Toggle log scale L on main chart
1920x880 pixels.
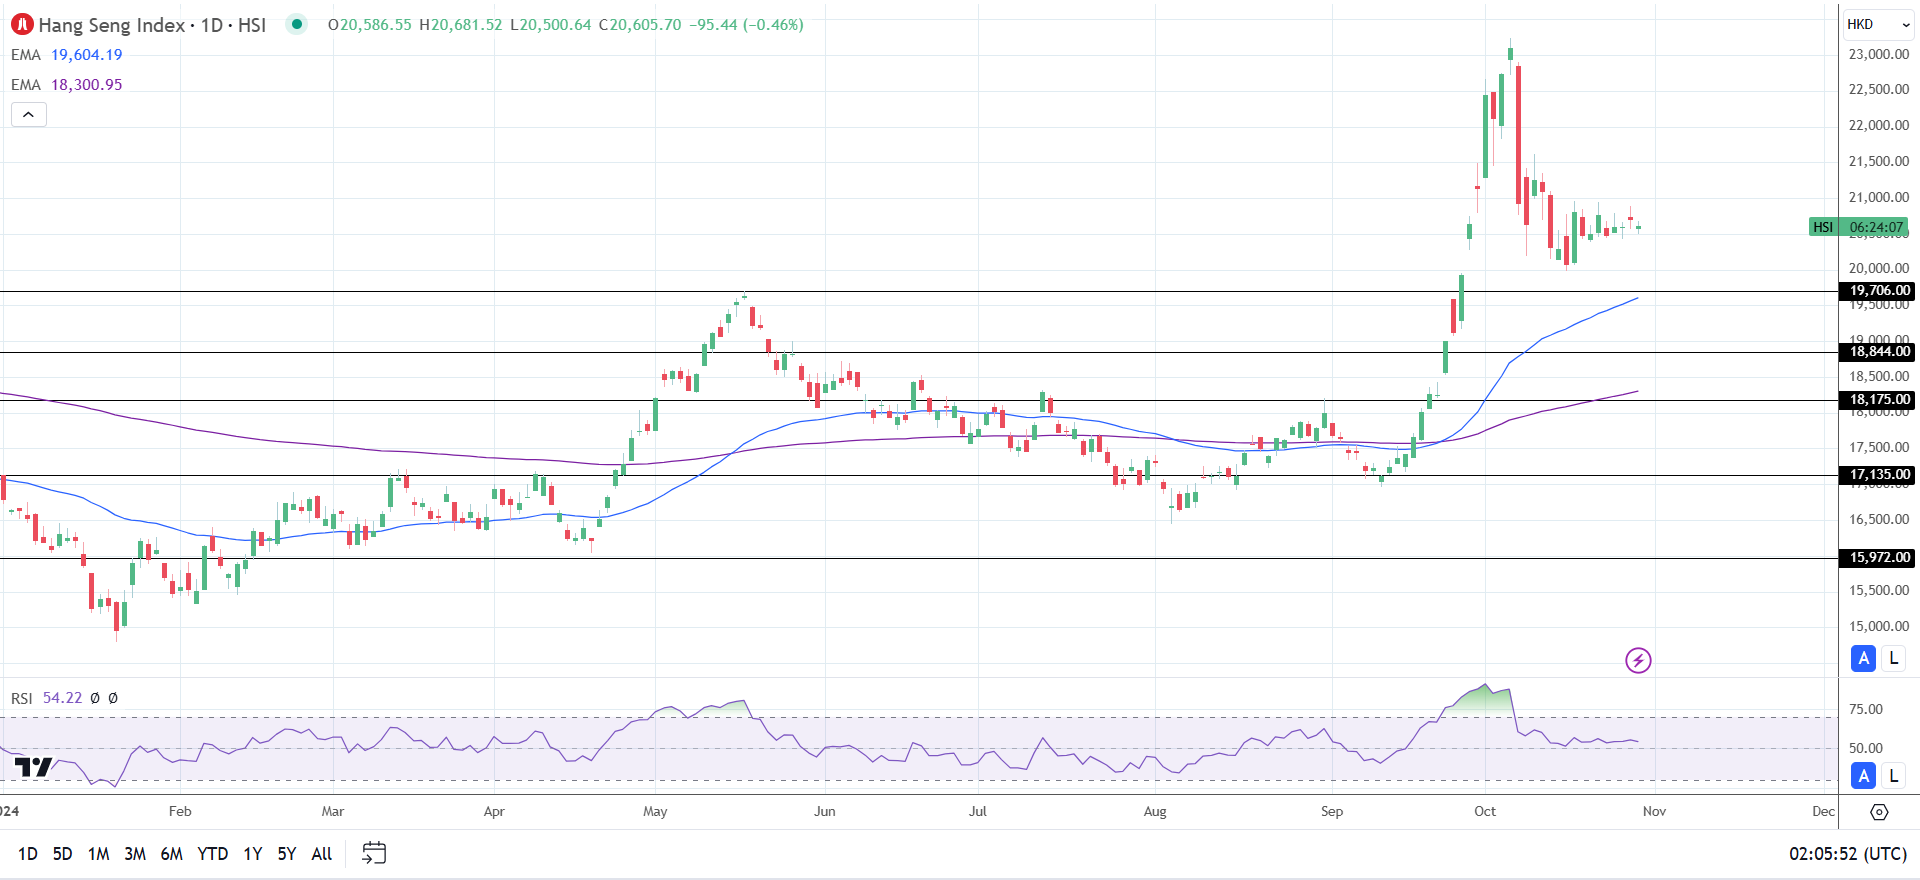tap(1893, 658)
